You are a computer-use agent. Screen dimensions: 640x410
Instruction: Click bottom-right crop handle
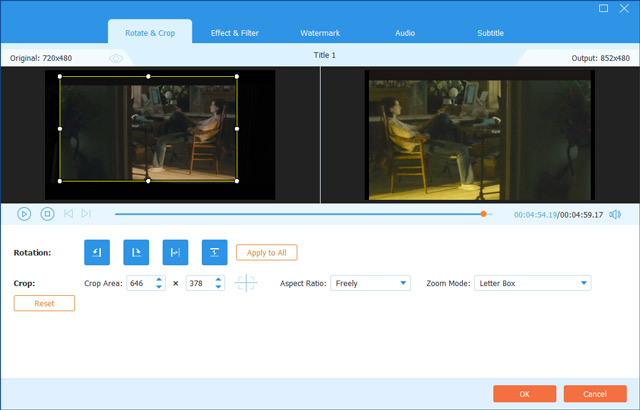point(237,181)
